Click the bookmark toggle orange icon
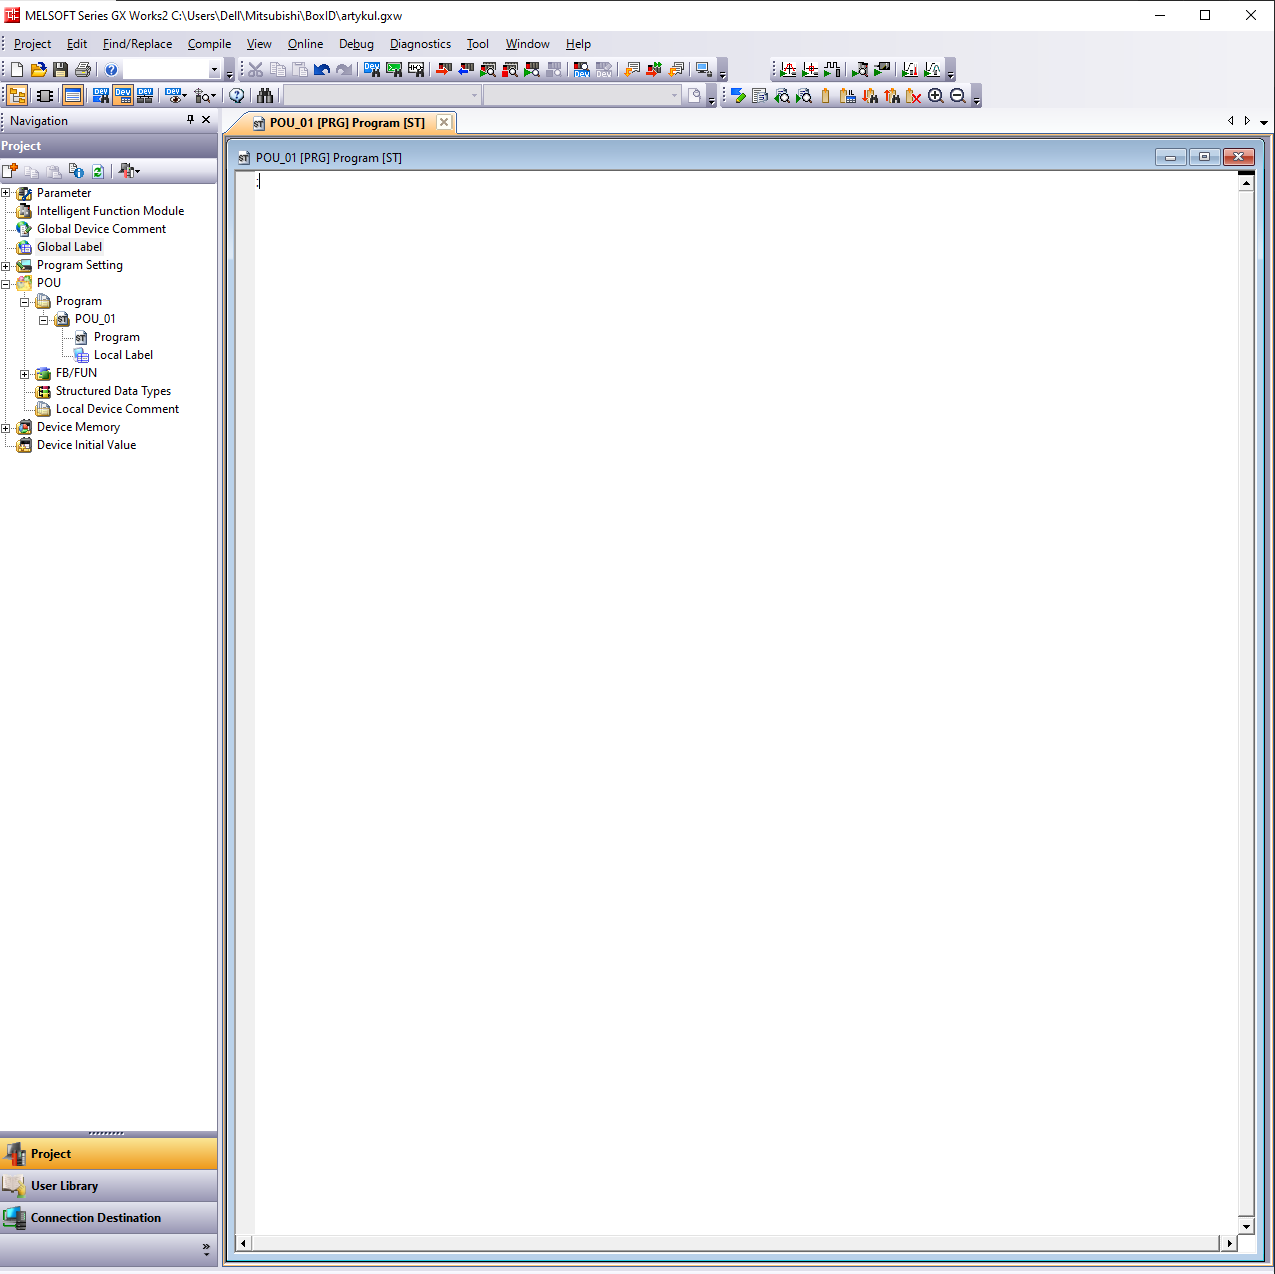Screen dimensions: 1275x1274 826,96
